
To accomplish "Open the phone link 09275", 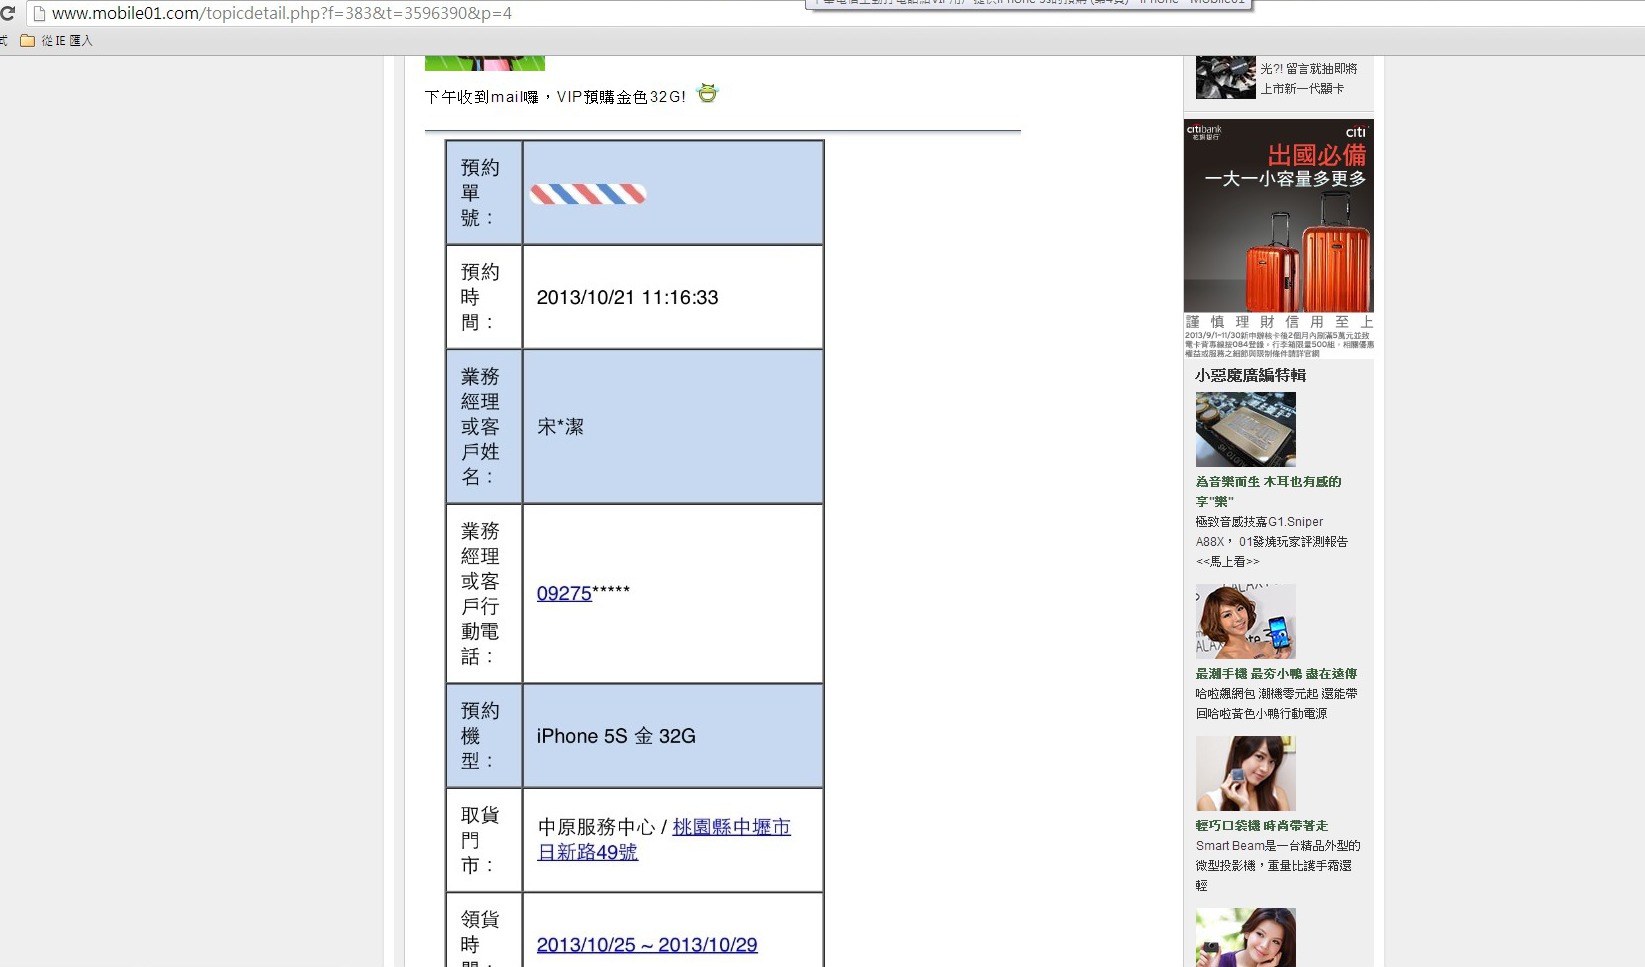I will tap(564, 593).
